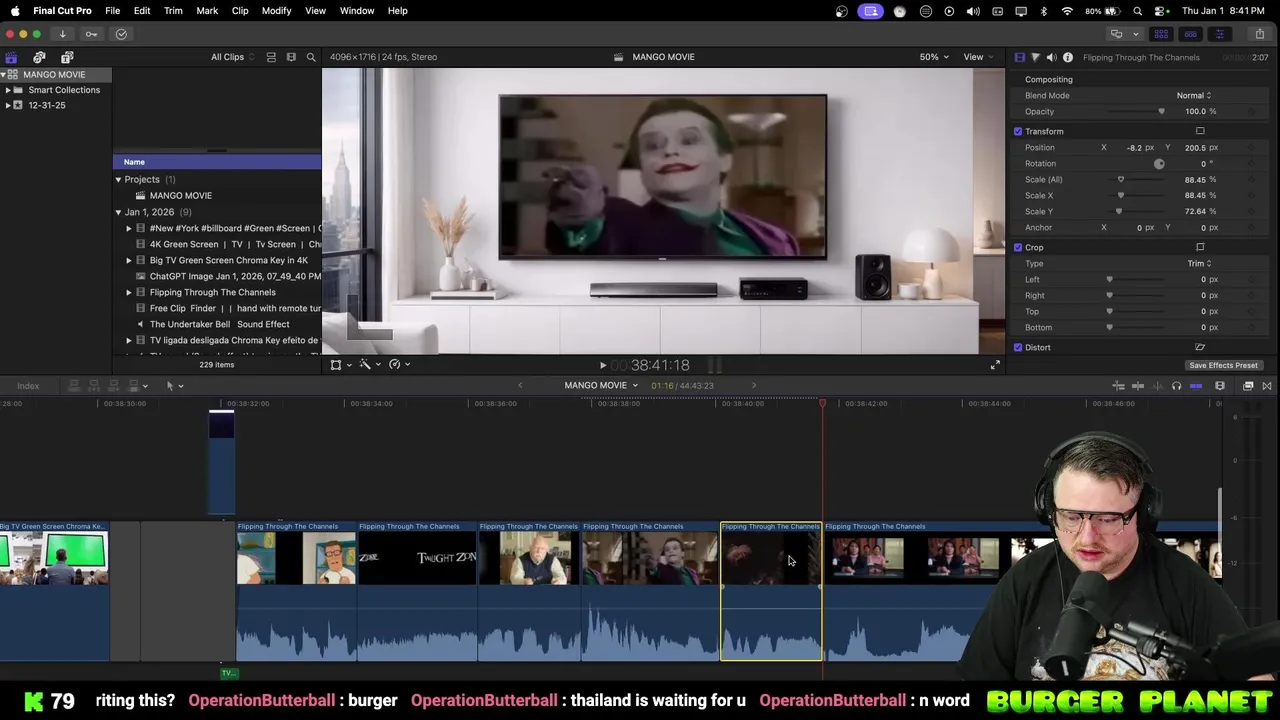Open the Titles and Generators sidebar

click(x=67, y=57)
